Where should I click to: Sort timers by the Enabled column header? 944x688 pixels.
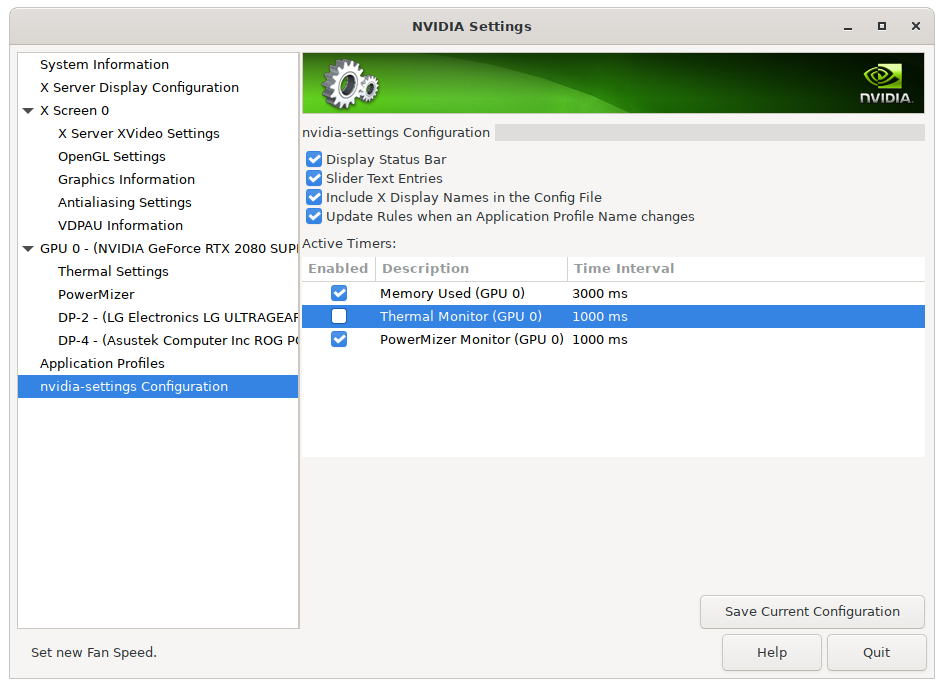coord(338,268)
